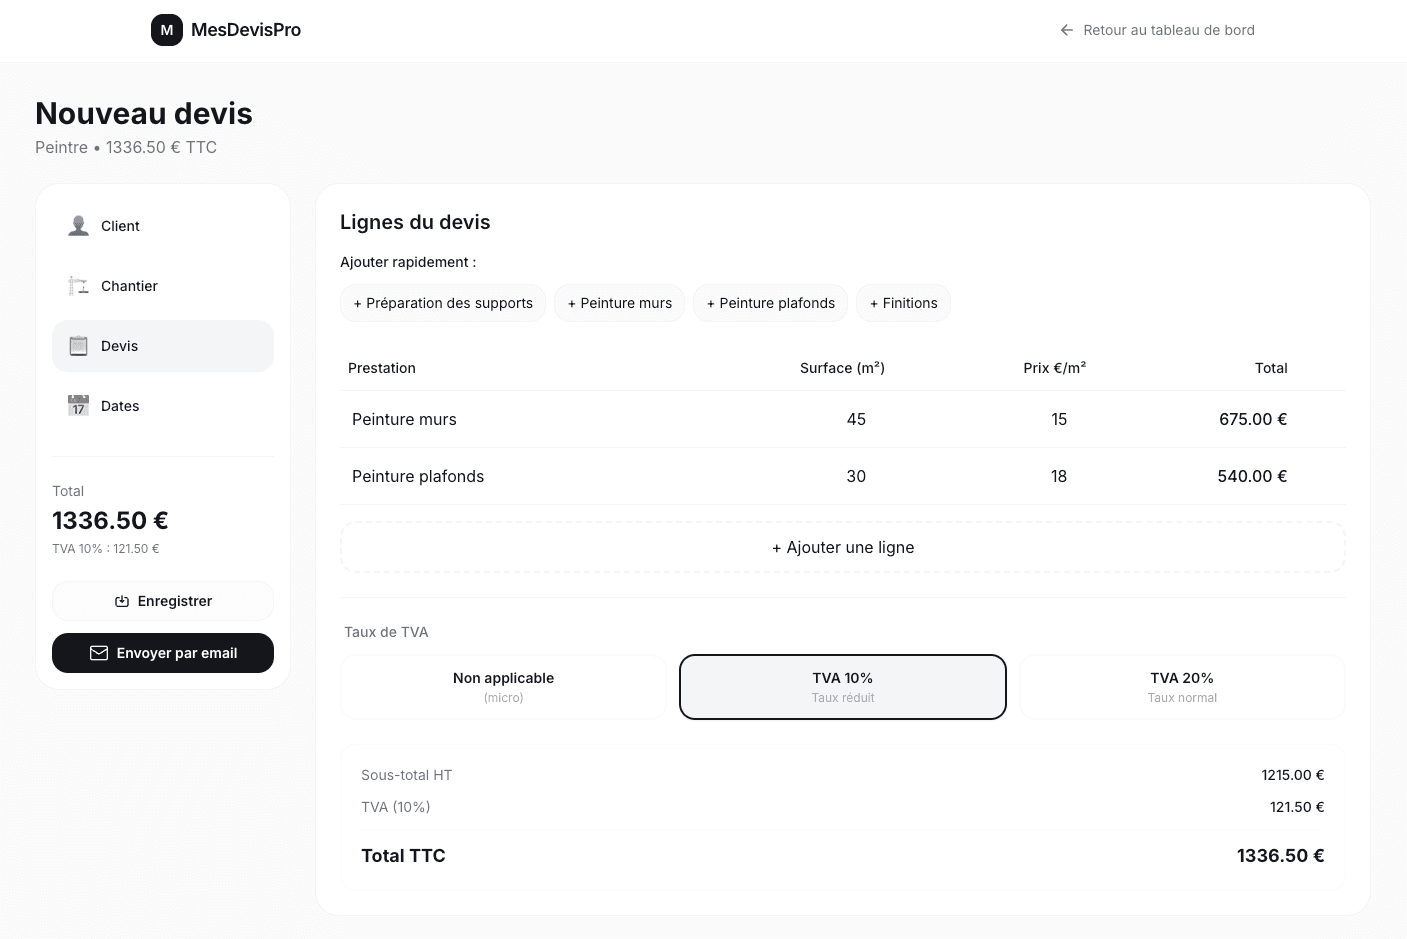Screen dimensions: 1407x939
Task: Click the Ajouter une ligne button
Action: [x=842, y=547]
